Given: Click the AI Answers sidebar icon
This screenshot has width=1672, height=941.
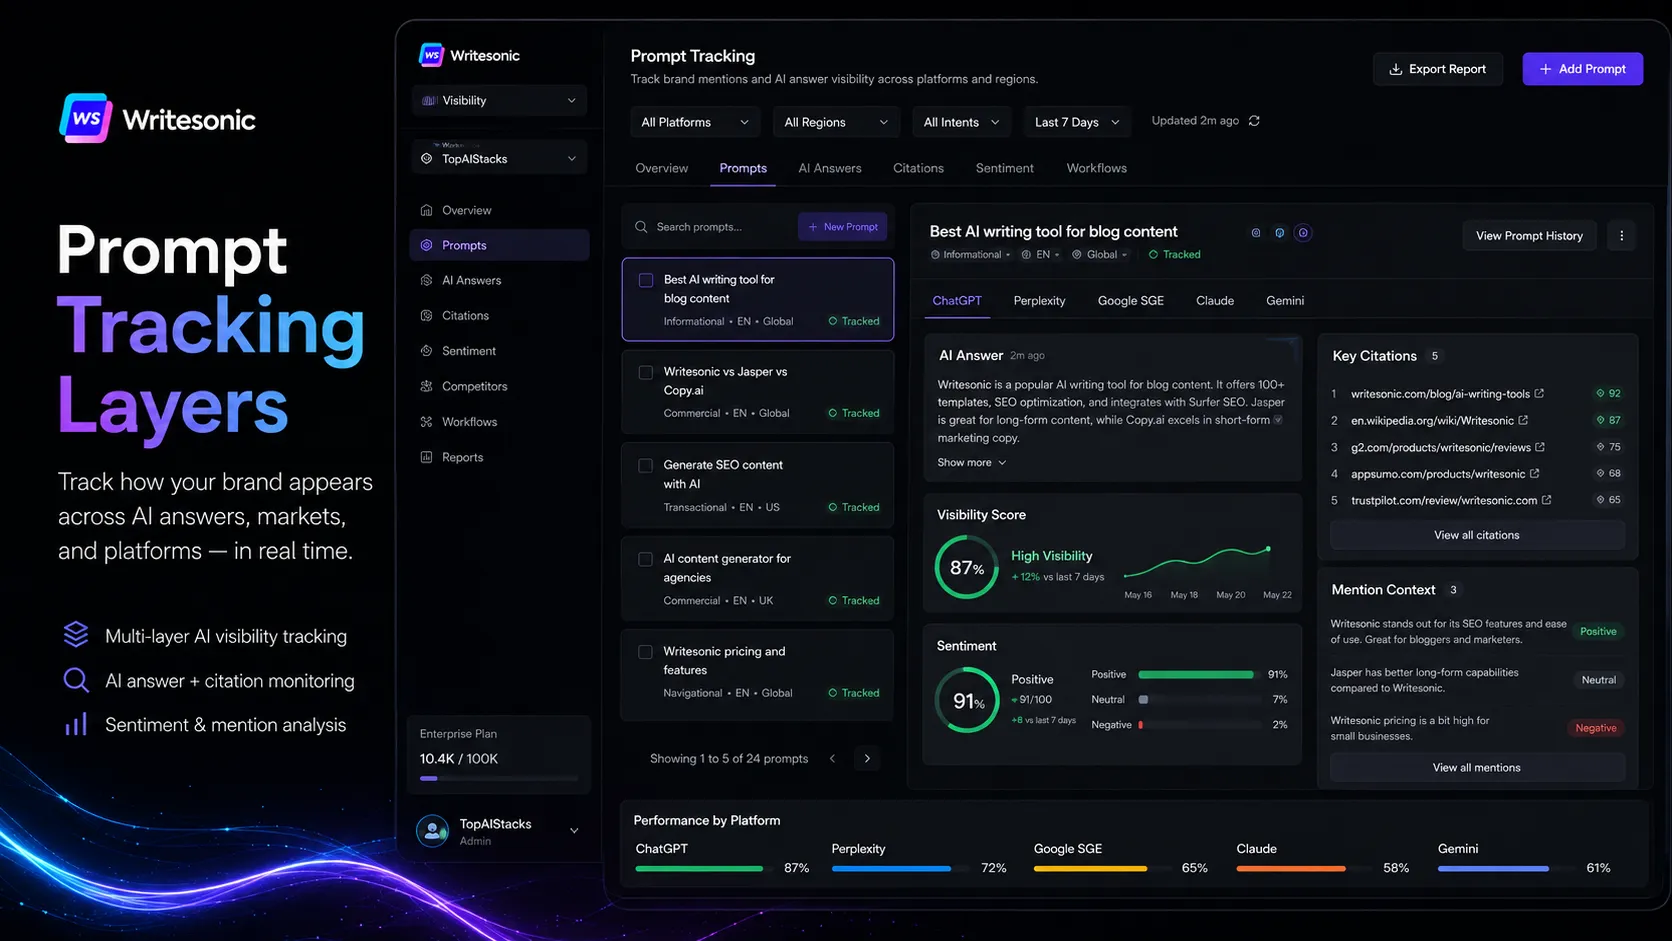Looking at the screenshot, I should click(427, 280).
